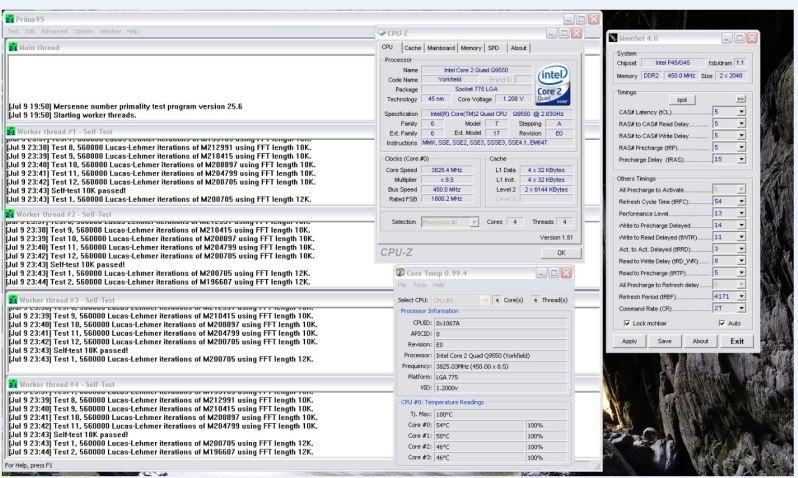This screenshot has width=798, height=478.
Task: Click the Main thread window icon
Action: tap(13, 47)
